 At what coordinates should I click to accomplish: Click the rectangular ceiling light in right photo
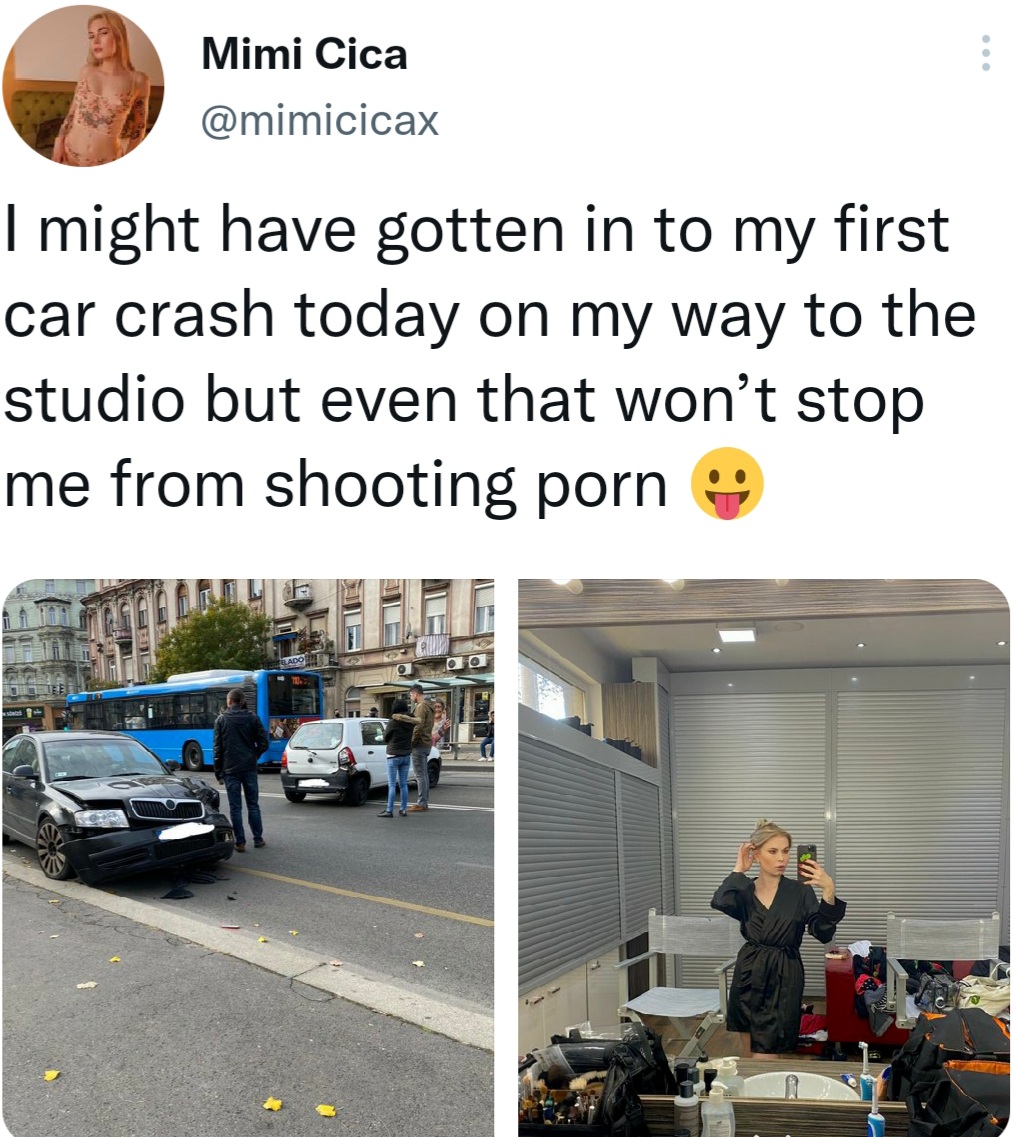point(737,635)
